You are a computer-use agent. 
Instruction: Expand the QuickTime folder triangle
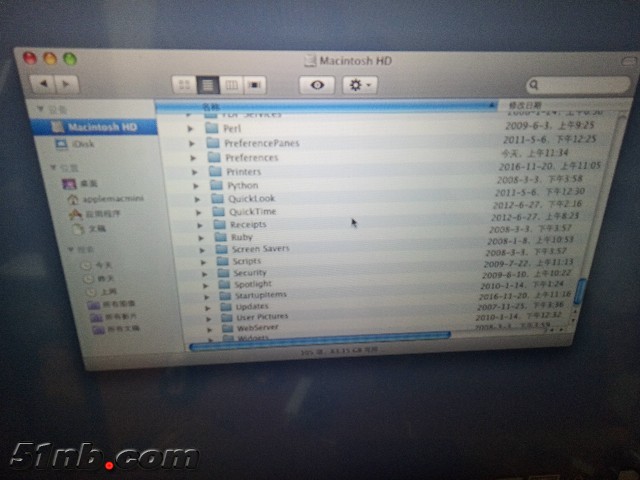point(199,213)
